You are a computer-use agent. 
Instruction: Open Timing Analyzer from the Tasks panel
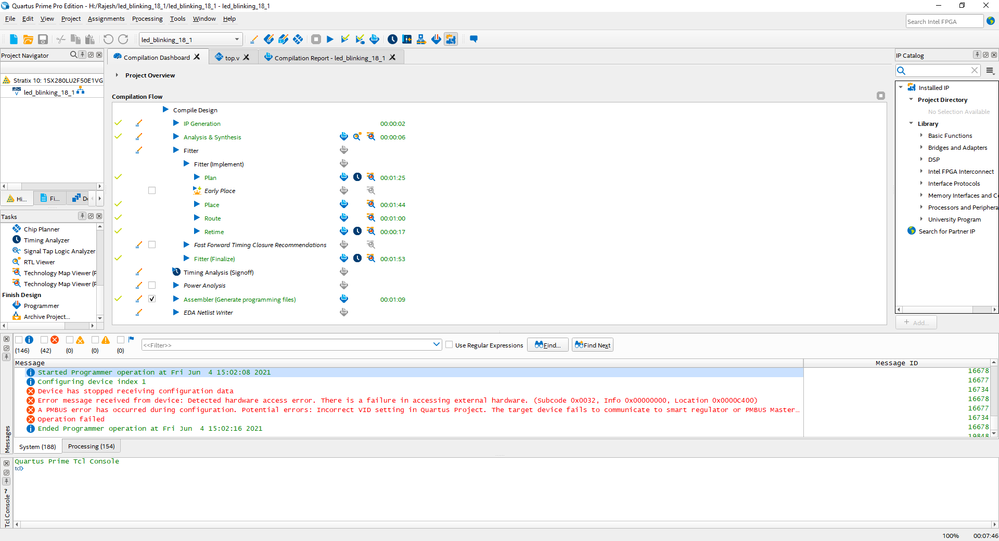46,240
